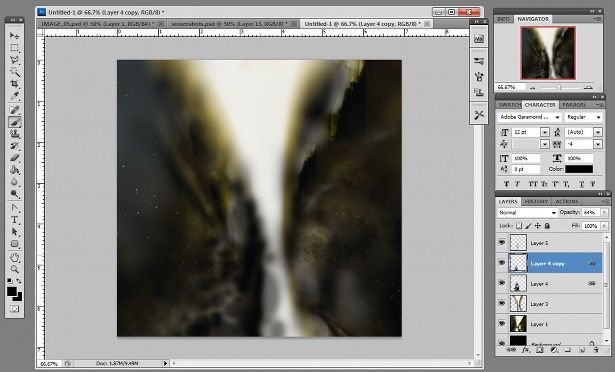The image size is (615, 372).
Task: Toggle visibility of Layer 4
Action: tap(502, 283)
